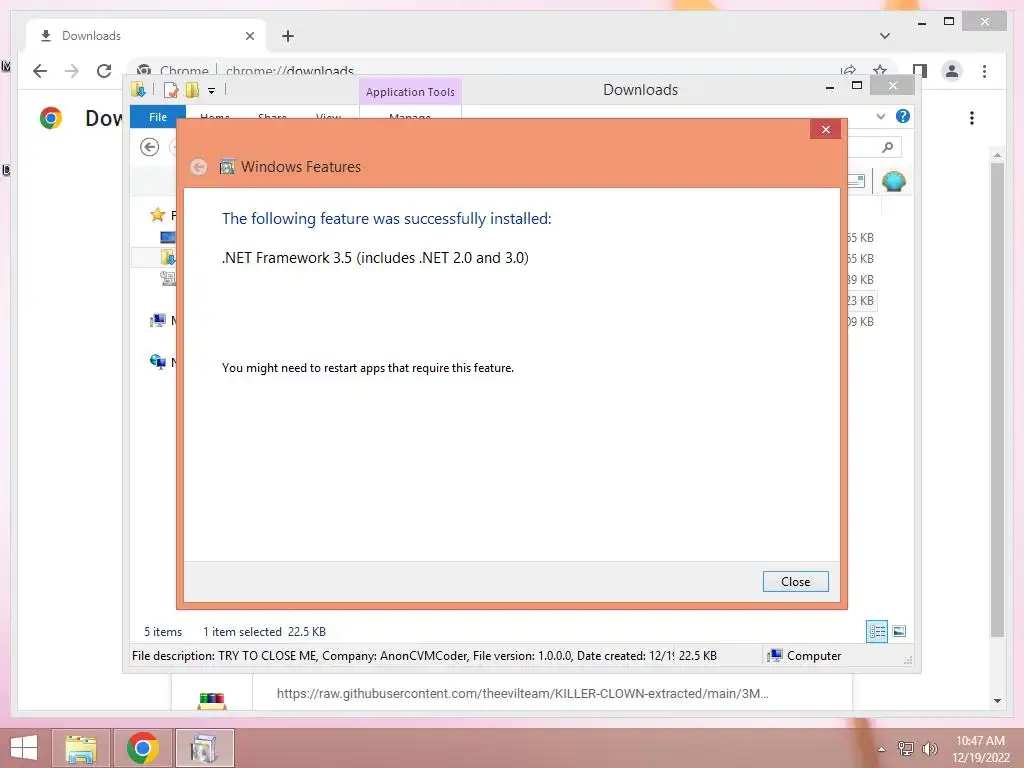Click the '1 item selected 22.5 KB' status text
1024x768 pixels.
coord(264,632)
